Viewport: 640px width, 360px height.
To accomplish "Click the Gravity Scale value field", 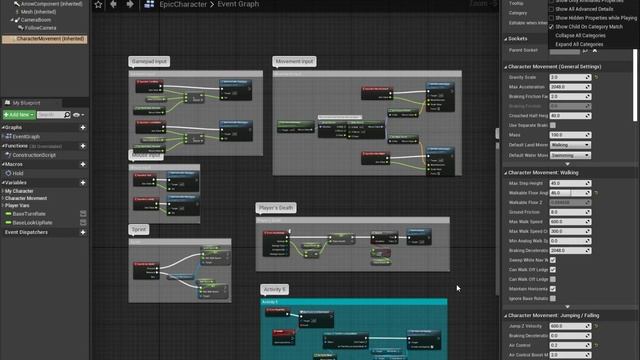I will pos(570,77).
